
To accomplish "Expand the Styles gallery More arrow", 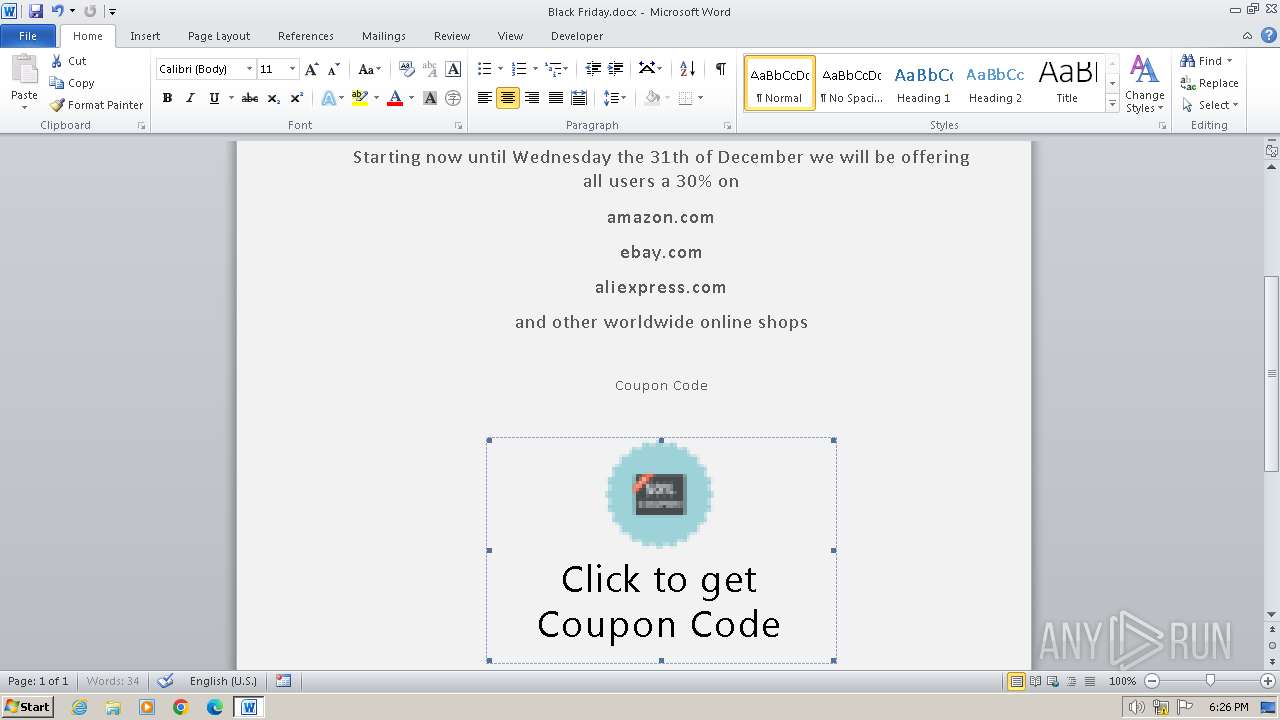I will (x=1112, y=104).
